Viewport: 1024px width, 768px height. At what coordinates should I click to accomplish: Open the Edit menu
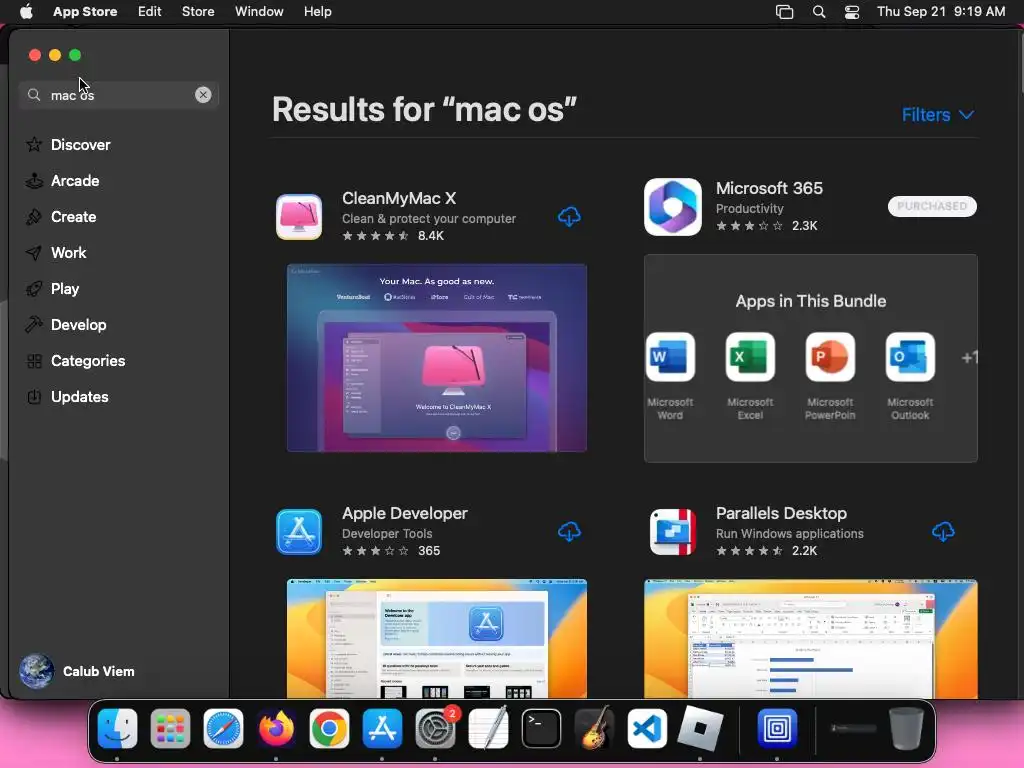pos(150,12)
